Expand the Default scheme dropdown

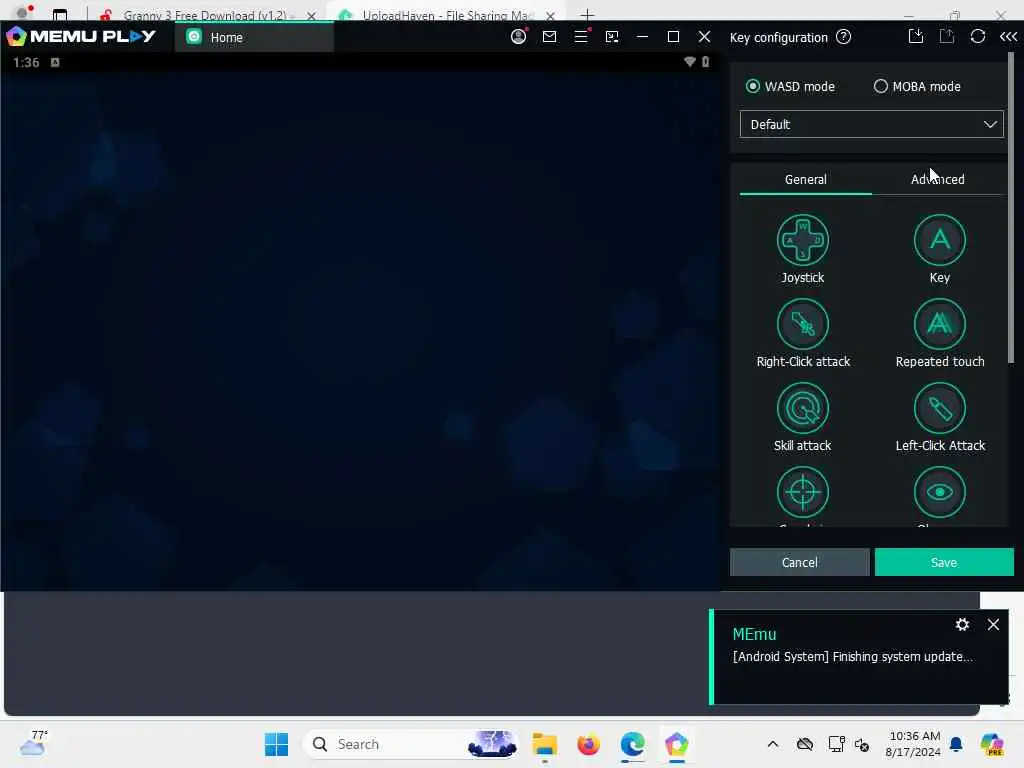(x=871, y=124)
